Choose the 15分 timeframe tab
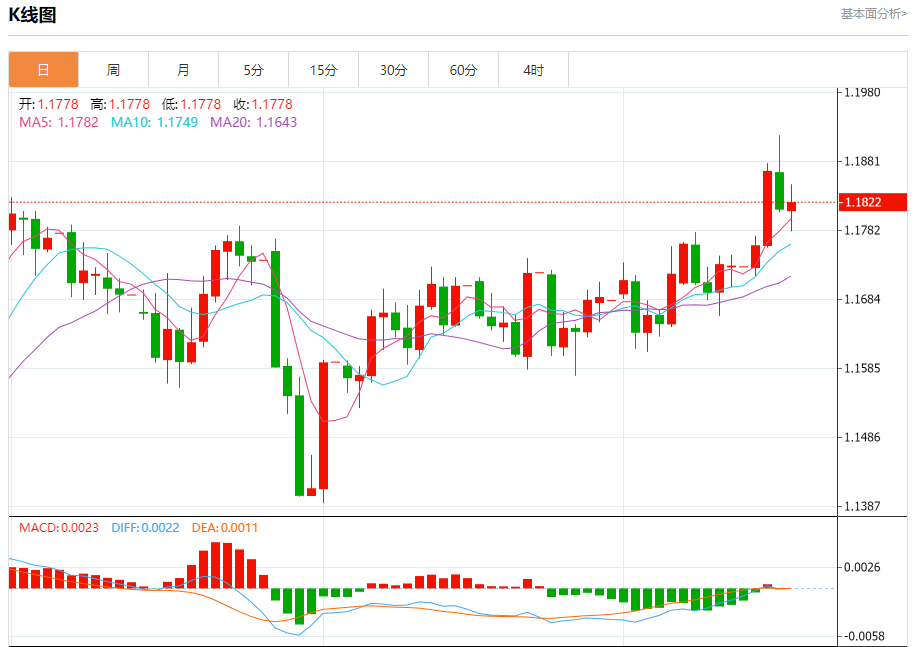The image size is (915, 647). (x=323, y=70)
